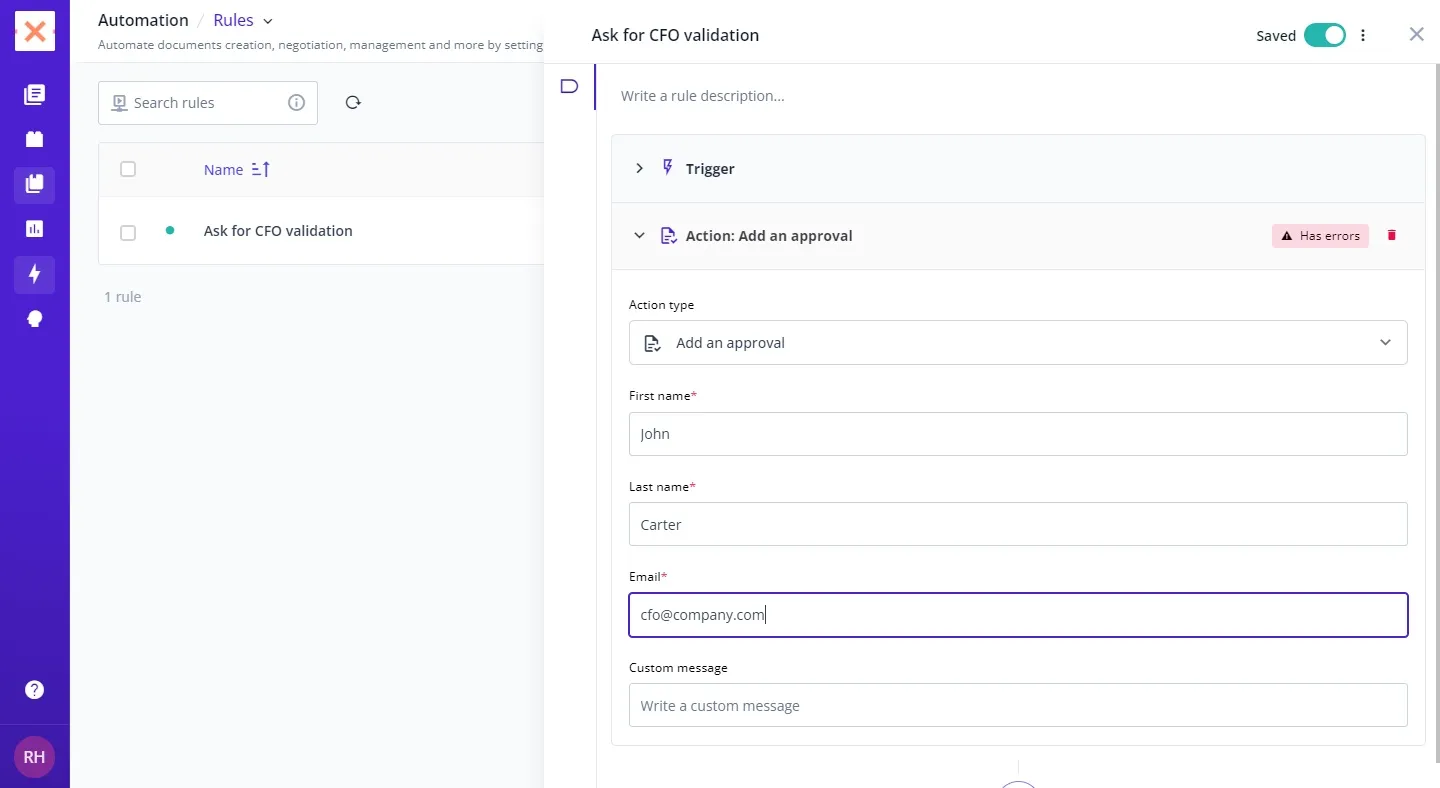
Task: Check the select all rules checkbox
Action: coord(128,170)
